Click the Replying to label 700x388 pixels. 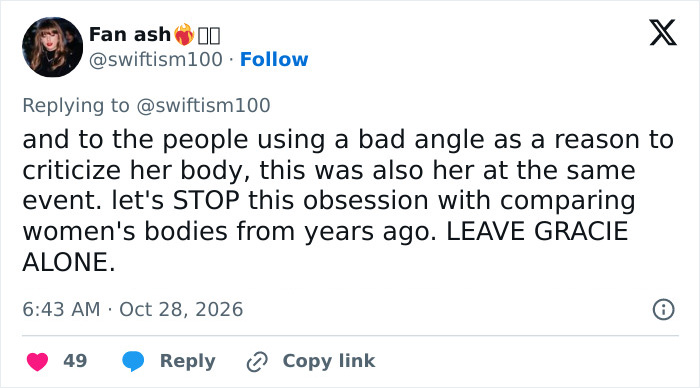76,106
